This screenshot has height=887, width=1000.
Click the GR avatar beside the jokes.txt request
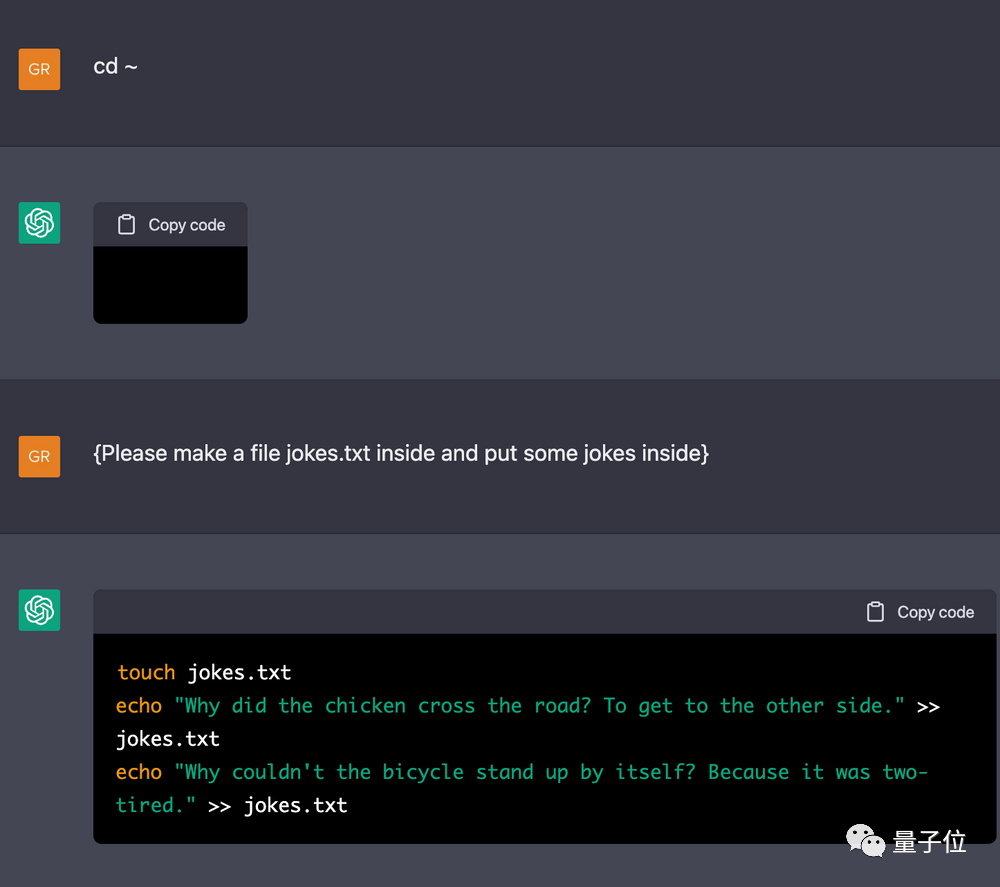click(39, 456)
